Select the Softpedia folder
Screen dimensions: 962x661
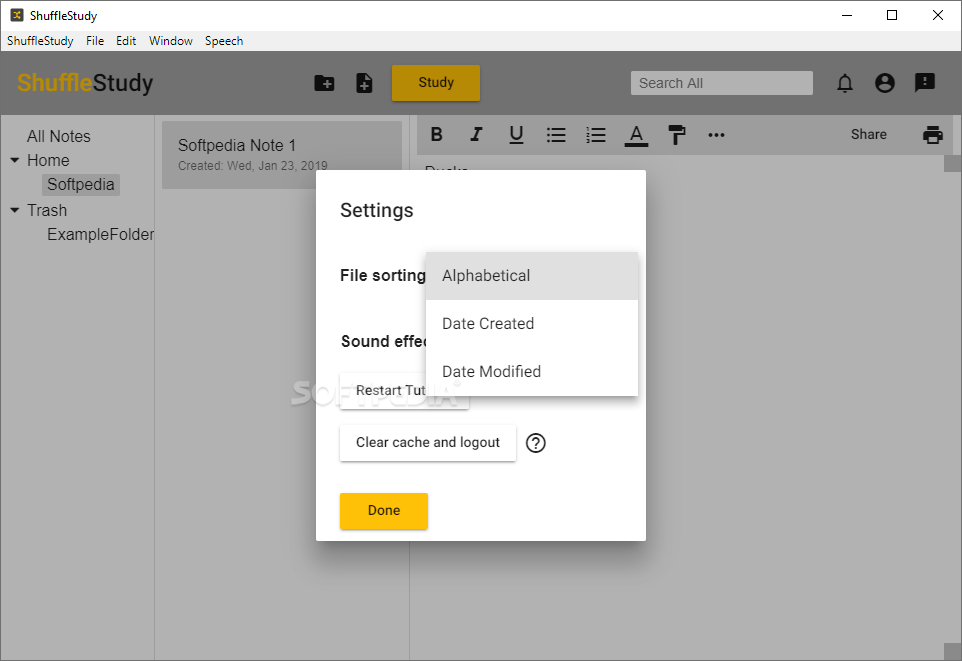pyautogui.click(x=80, y=185)
